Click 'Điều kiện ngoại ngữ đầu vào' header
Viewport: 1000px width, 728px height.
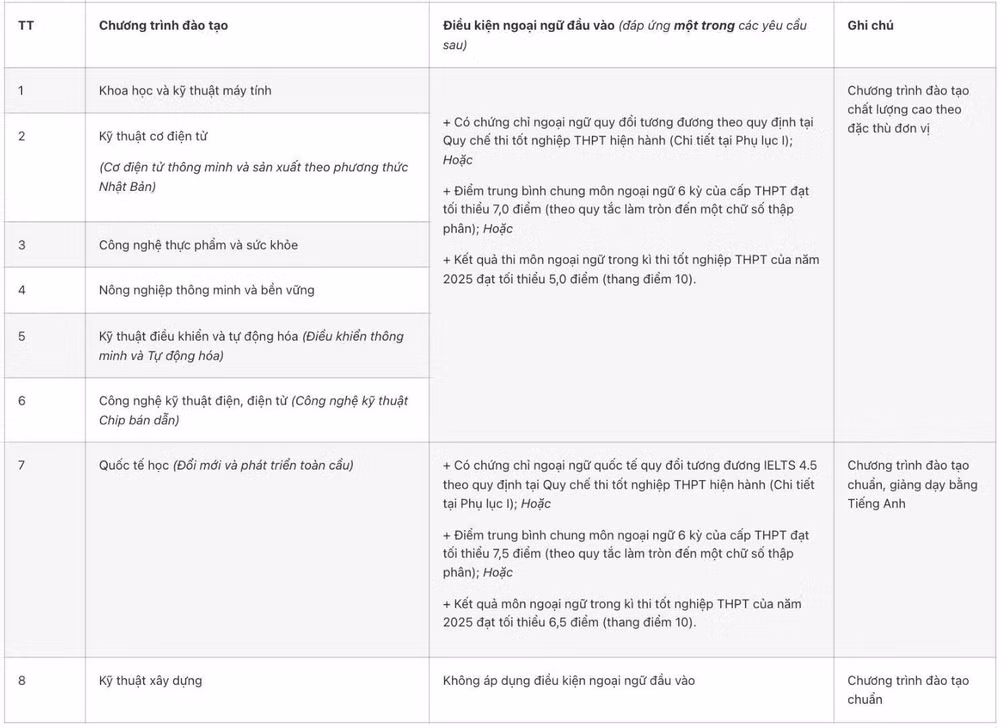pyautogui.click(x=529, y=25)
